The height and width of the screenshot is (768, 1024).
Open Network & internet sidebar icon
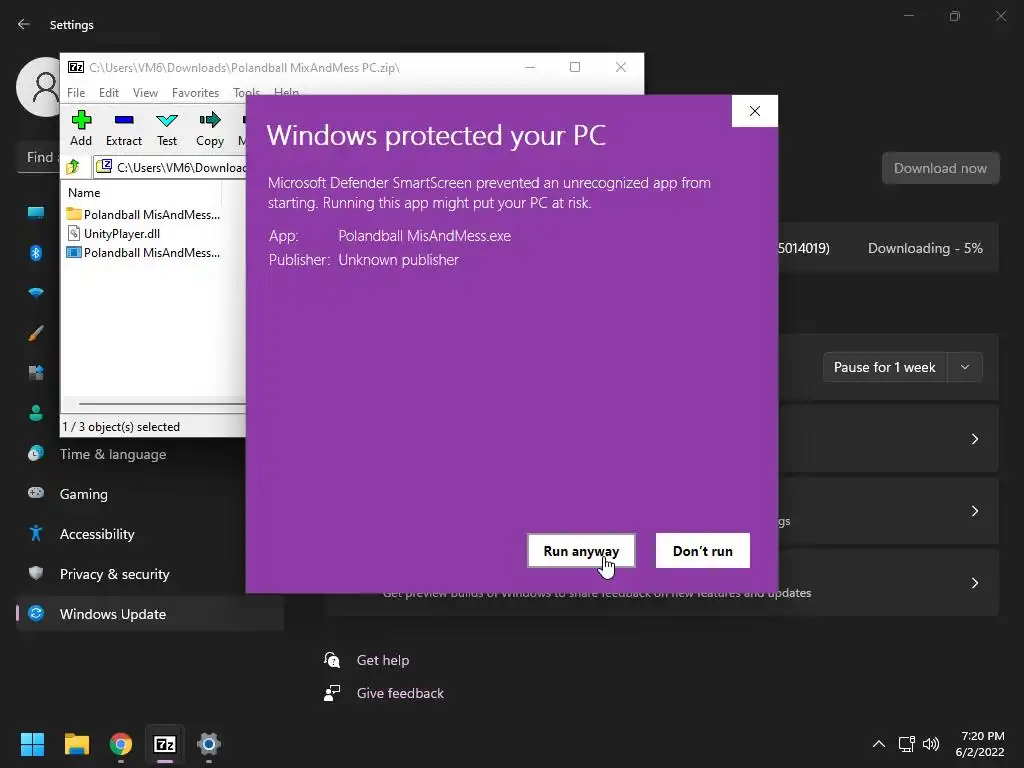(36, 293)
